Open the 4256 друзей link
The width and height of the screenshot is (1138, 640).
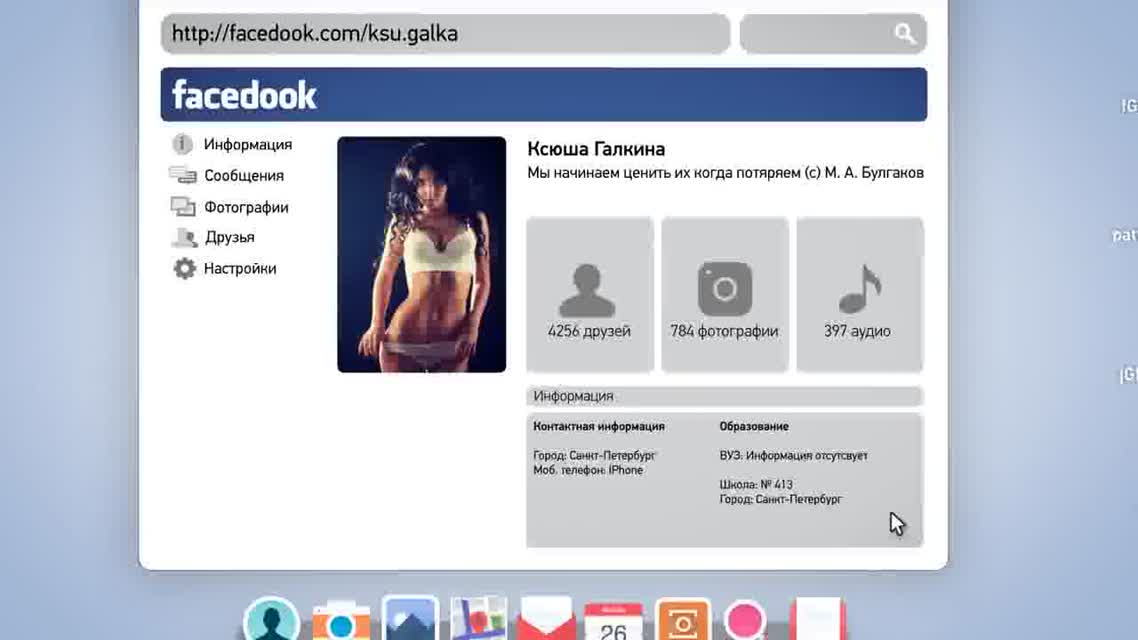589,332
